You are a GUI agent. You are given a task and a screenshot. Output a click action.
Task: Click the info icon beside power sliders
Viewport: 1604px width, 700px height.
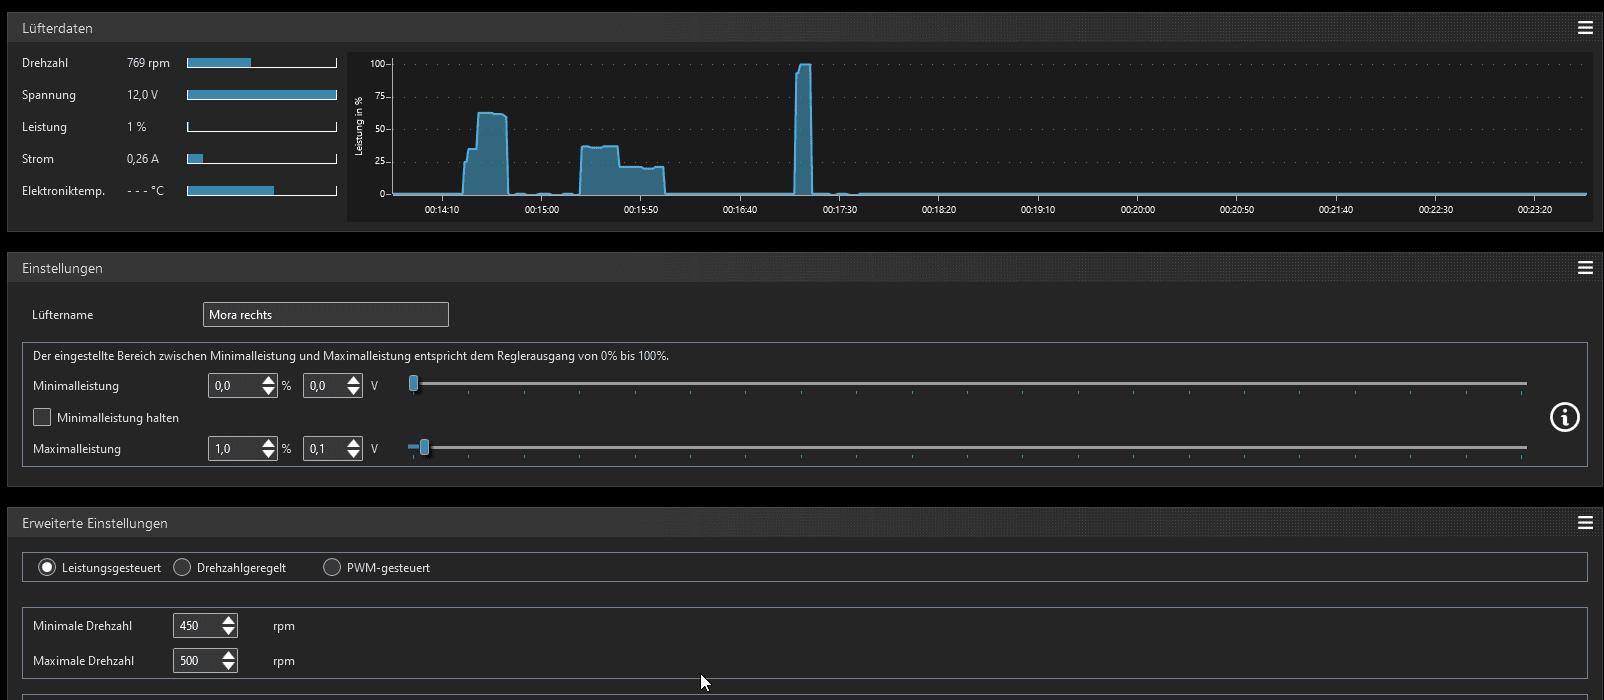pyautogui.click(x=1565, y=417)
